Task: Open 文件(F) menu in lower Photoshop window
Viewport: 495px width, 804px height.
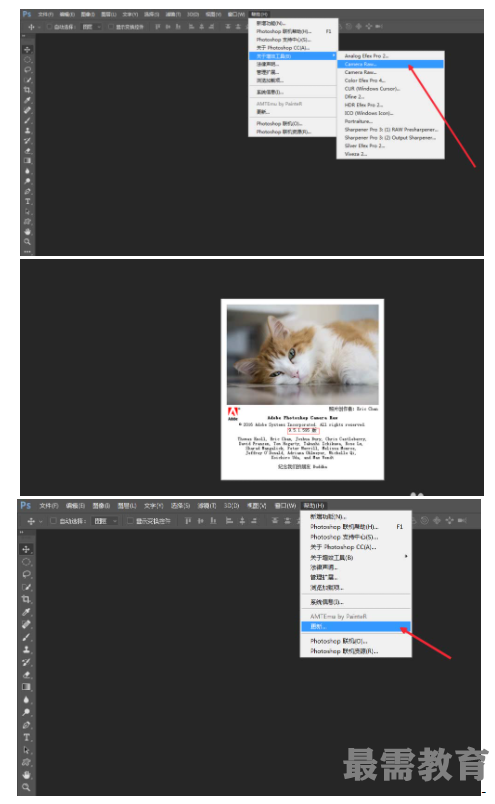Action: pyautogui.click(x=49, y=506)
